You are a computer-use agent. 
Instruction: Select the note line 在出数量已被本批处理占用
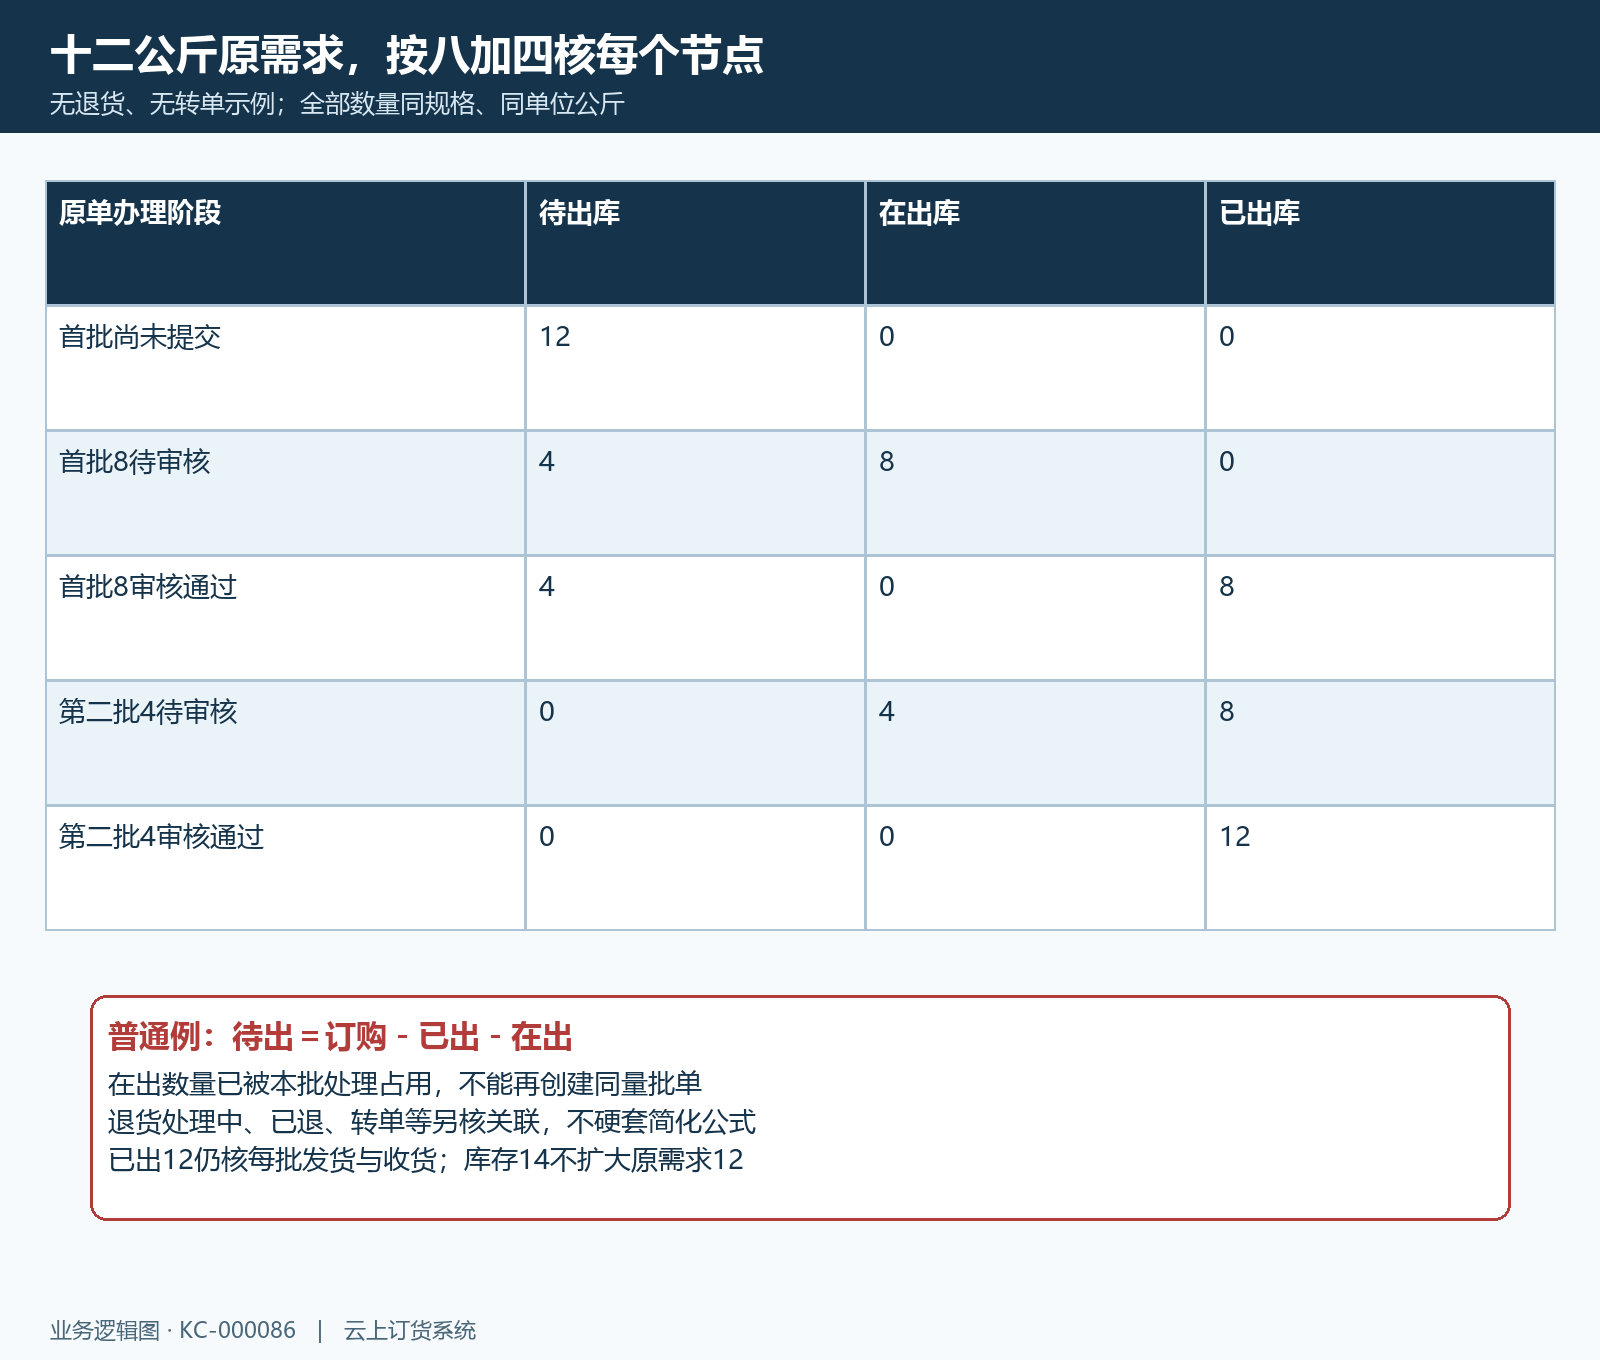click(x=405, y=1084)
